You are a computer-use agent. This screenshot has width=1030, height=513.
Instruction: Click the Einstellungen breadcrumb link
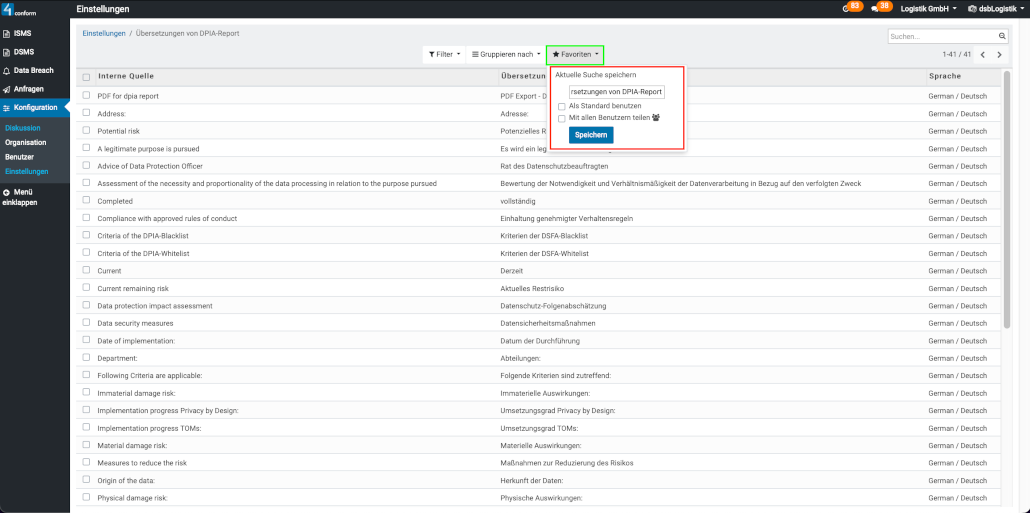(103, 34)
